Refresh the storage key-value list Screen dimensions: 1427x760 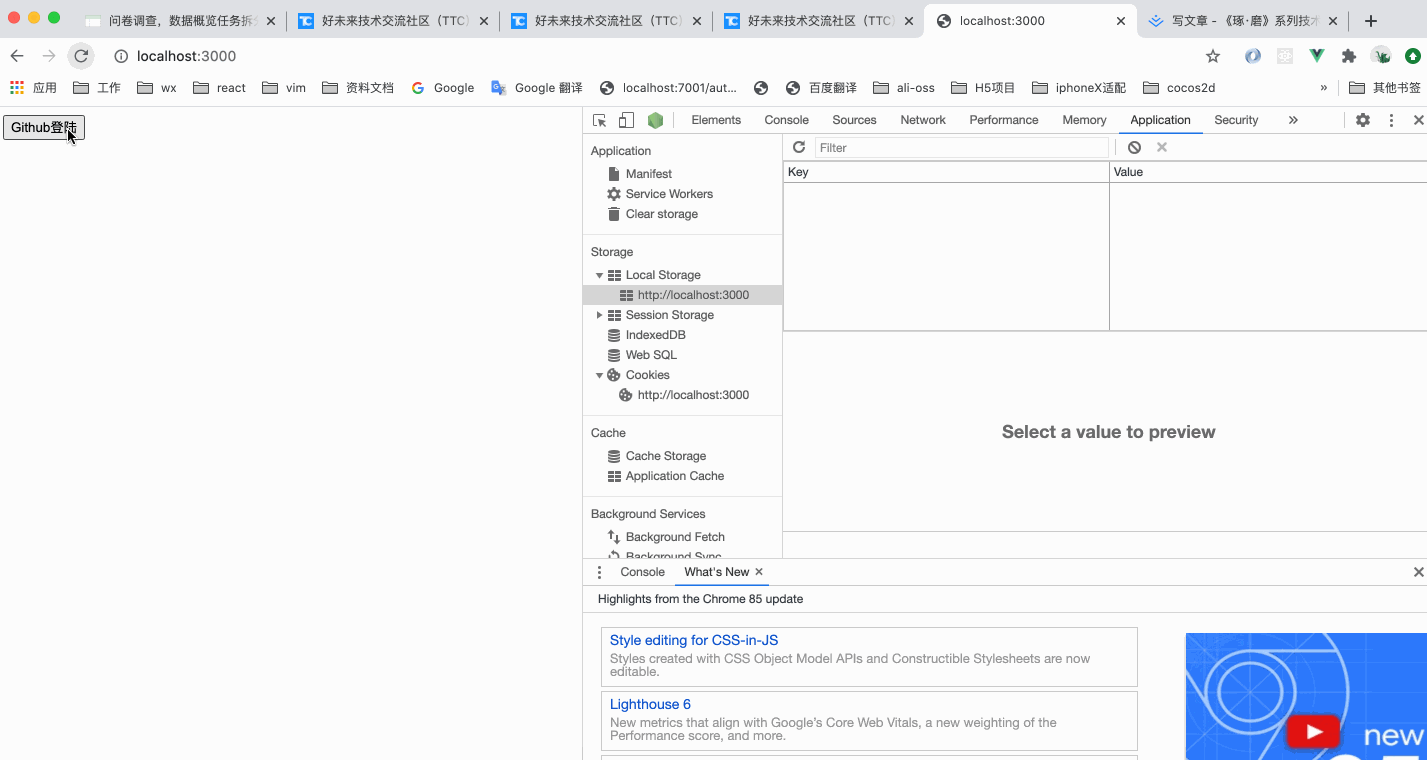798,147
